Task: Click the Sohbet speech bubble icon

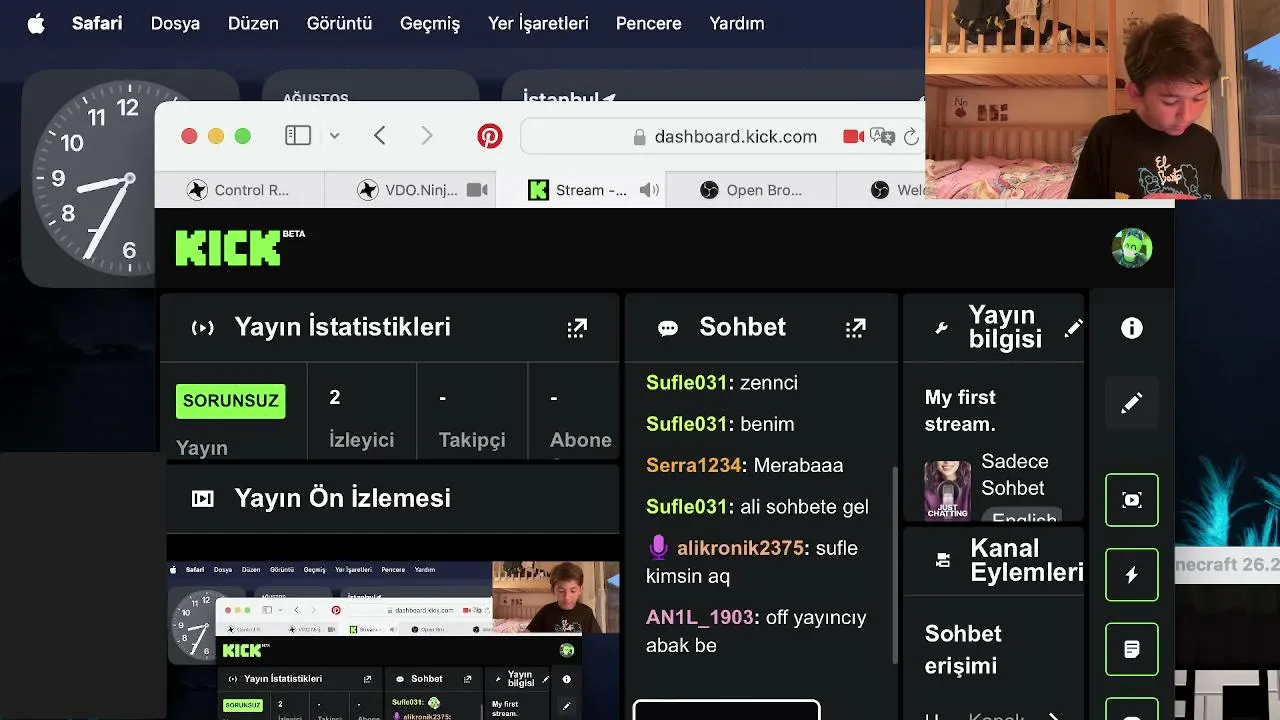Action: click(x=668, y=328)
